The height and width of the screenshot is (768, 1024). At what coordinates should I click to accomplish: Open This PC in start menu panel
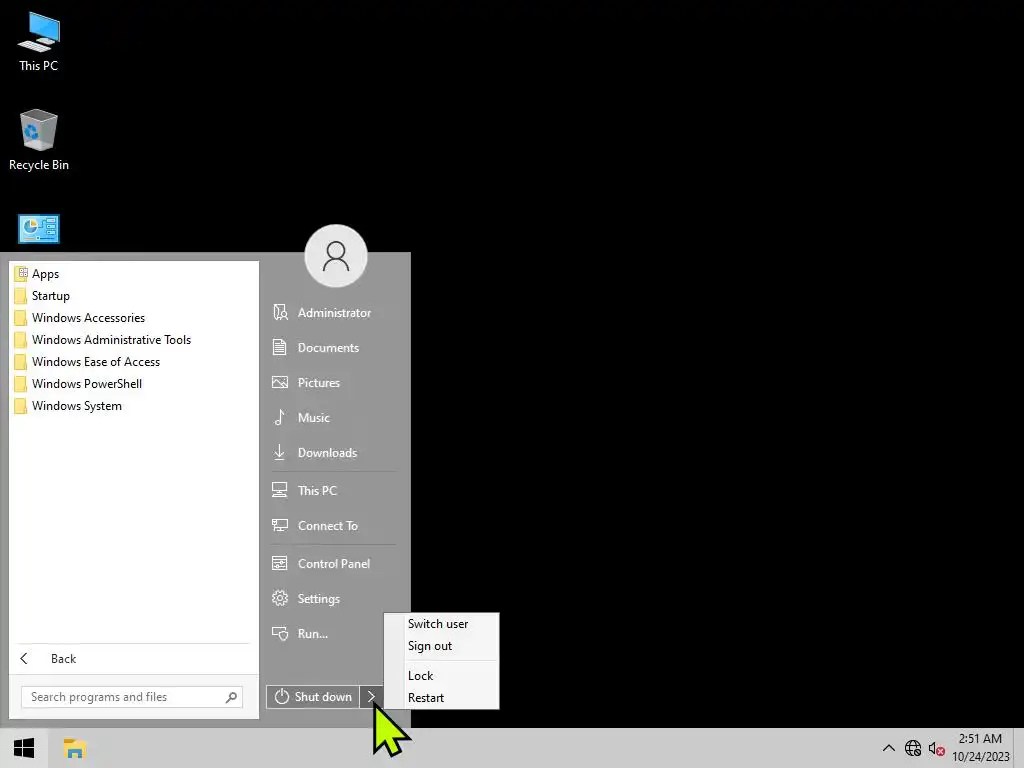(334, 490)
